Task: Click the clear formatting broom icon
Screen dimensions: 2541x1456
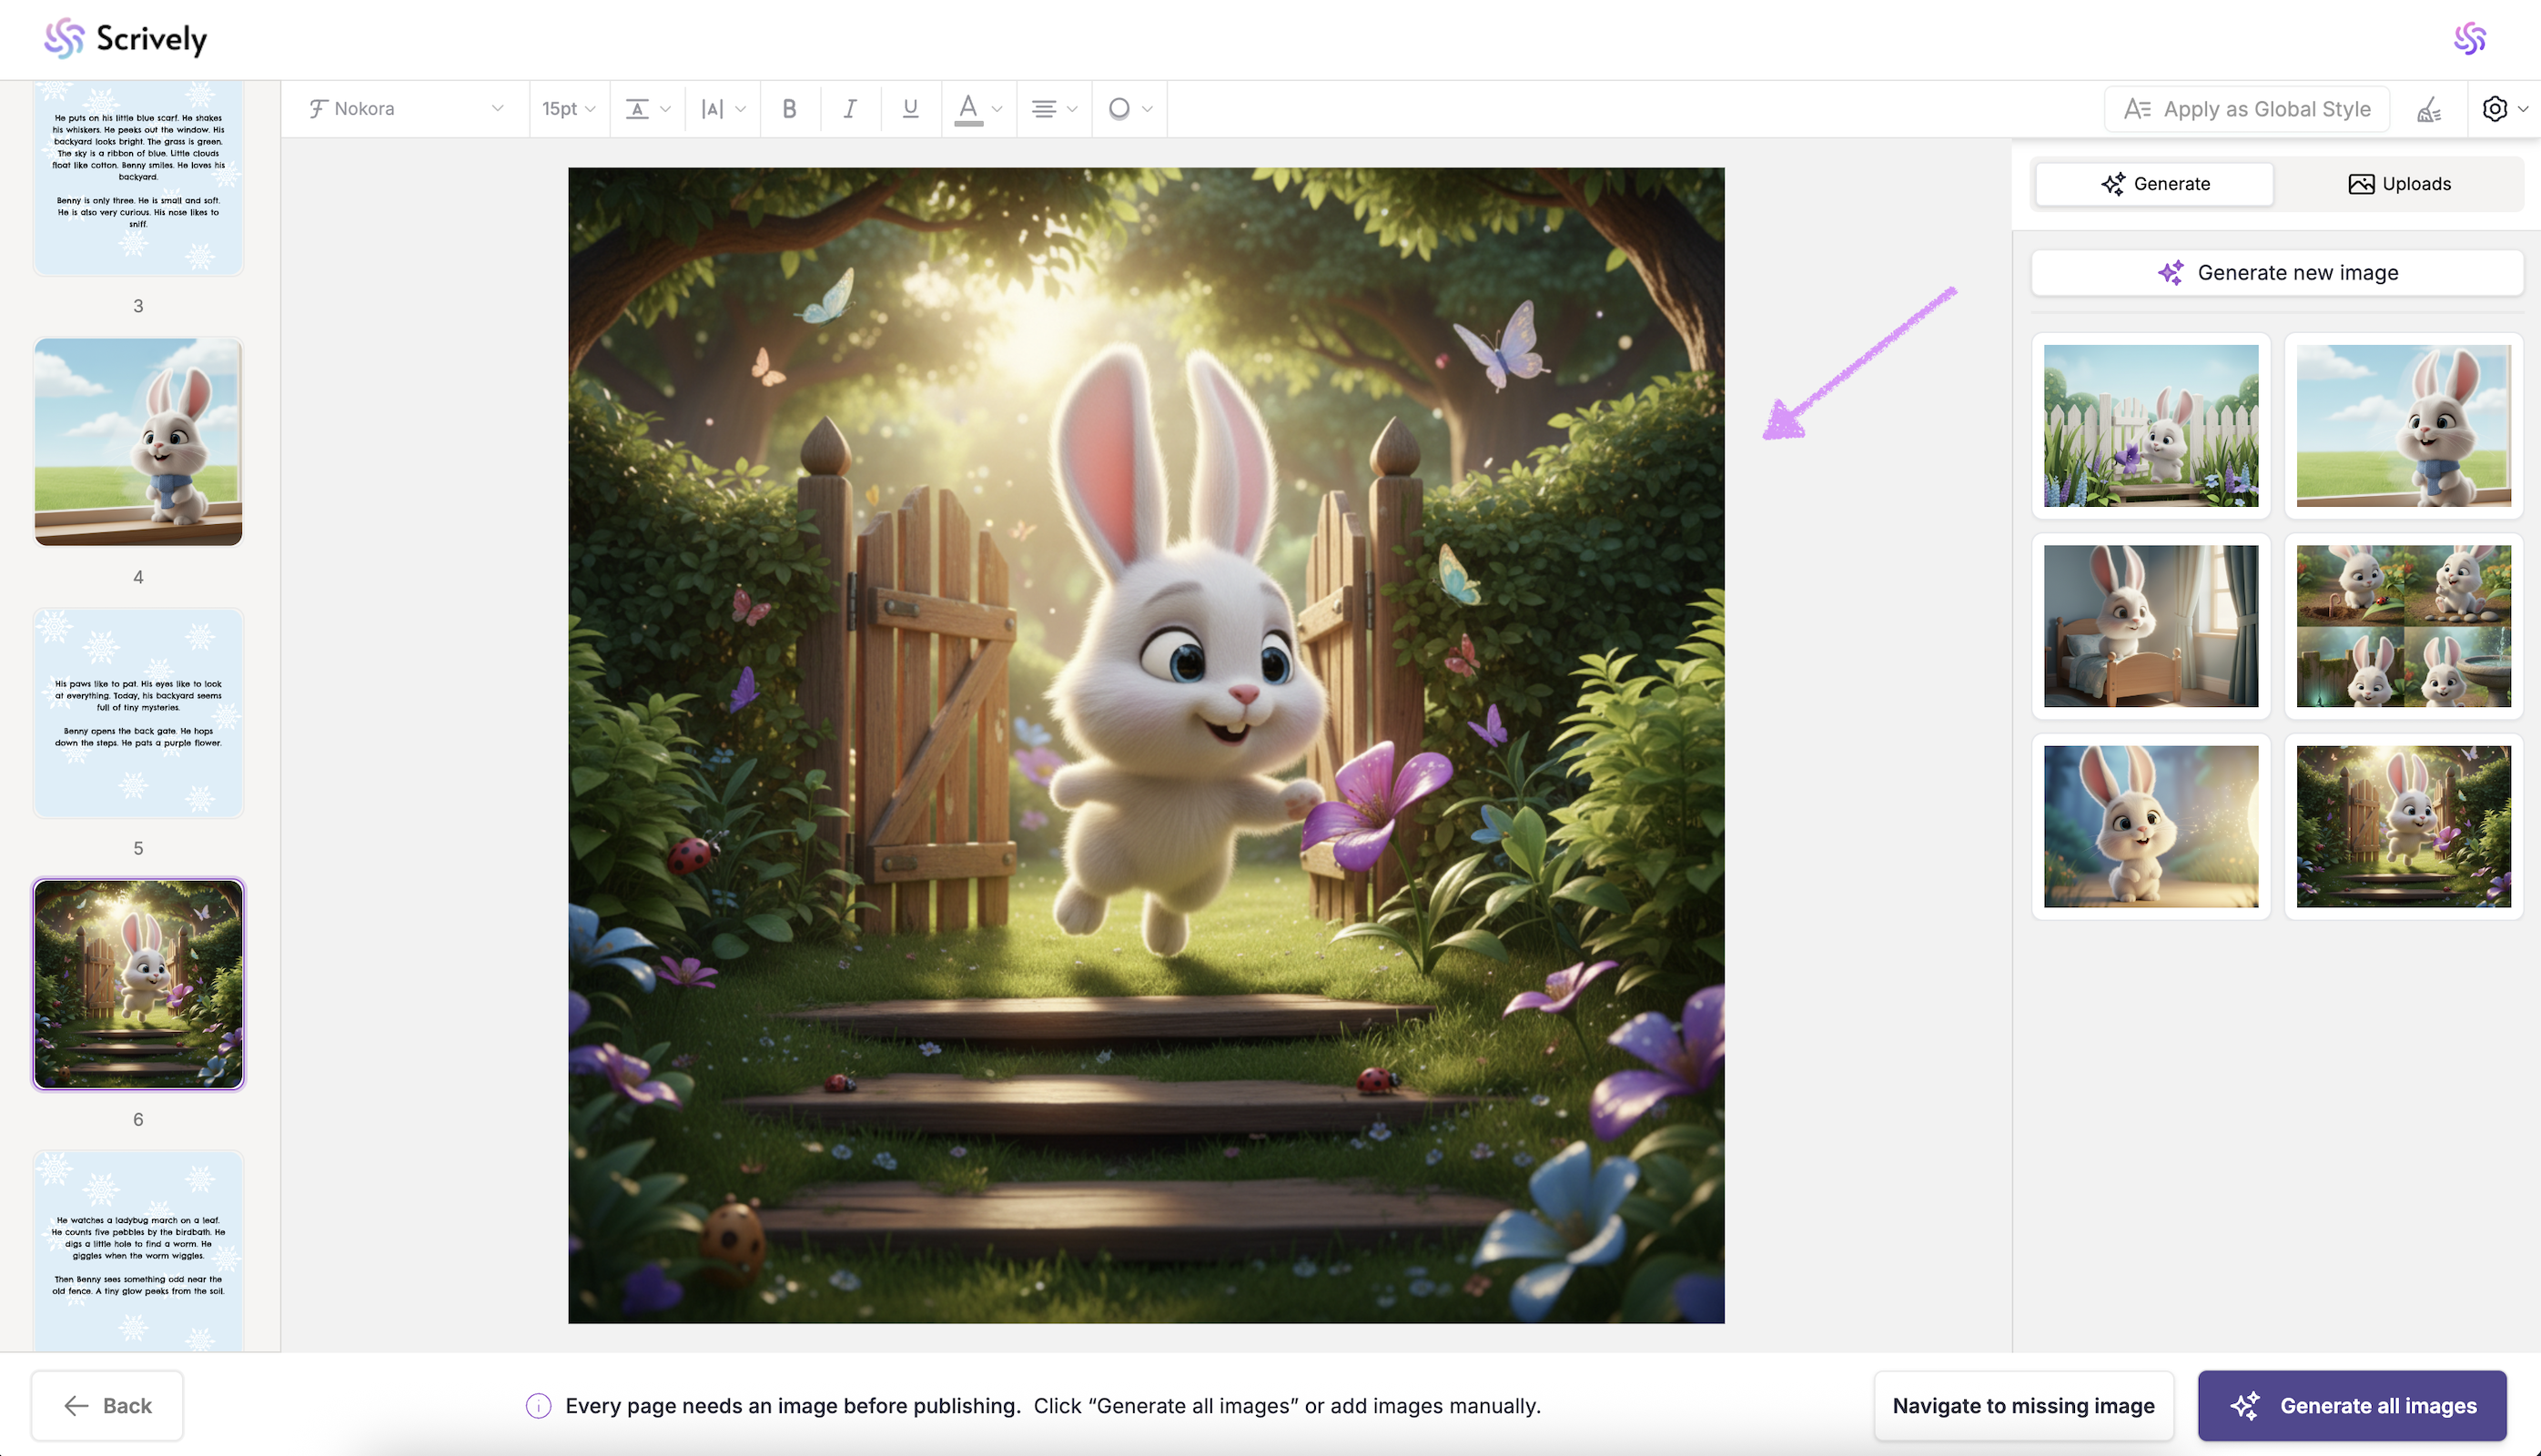Action: point(2429,109)
